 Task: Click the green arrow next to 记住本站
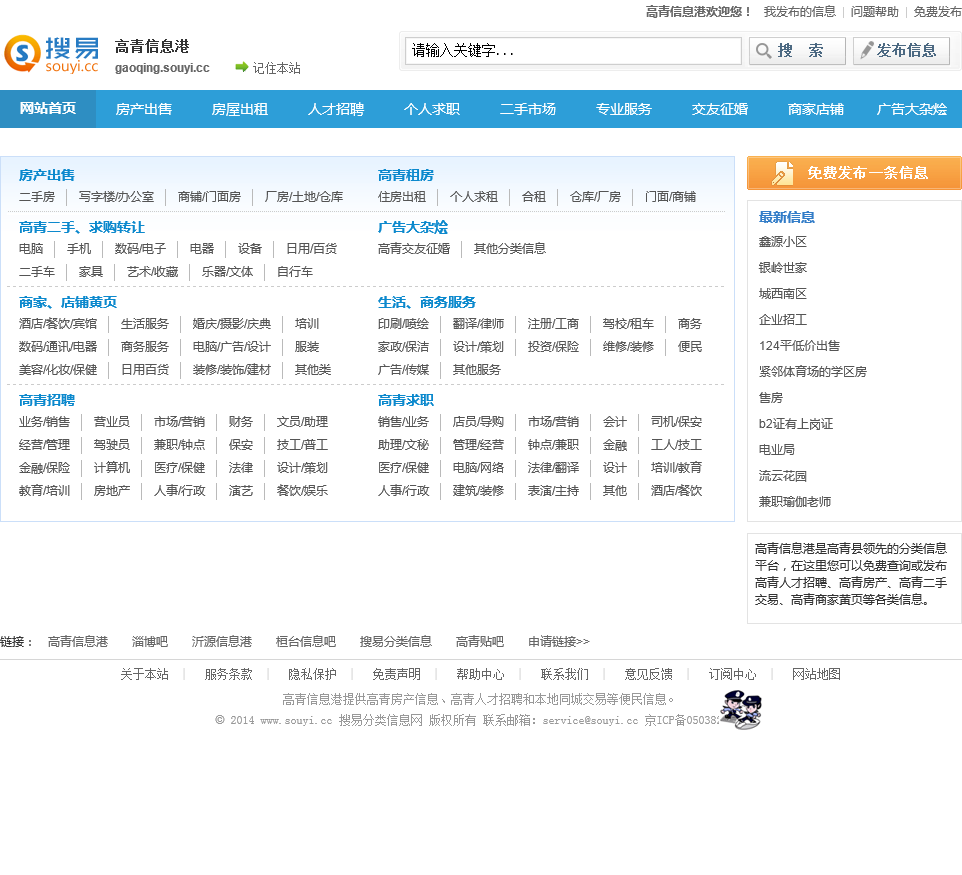pos(242,67)
